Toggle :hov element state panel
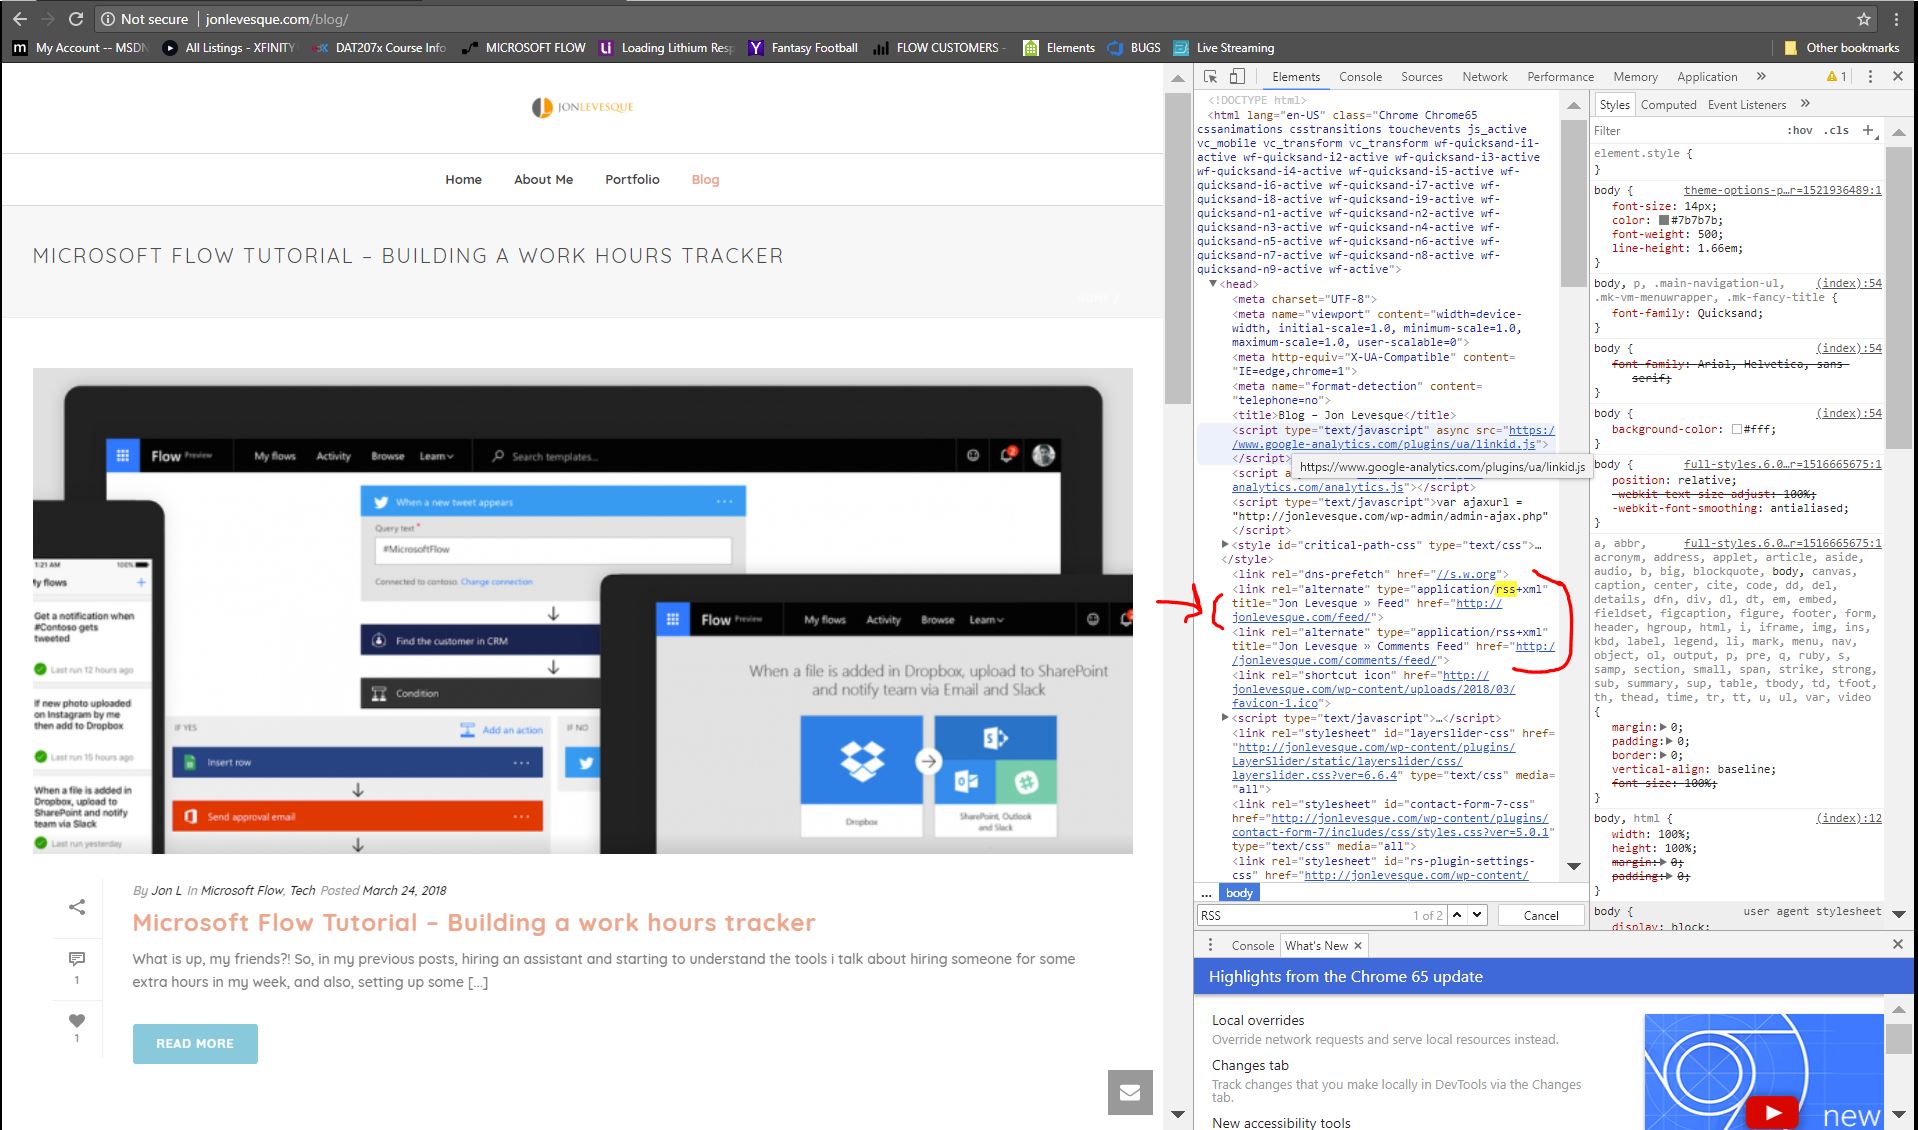The height and width of the screenshot is (1130, 1918). [x=1800, y=130]
